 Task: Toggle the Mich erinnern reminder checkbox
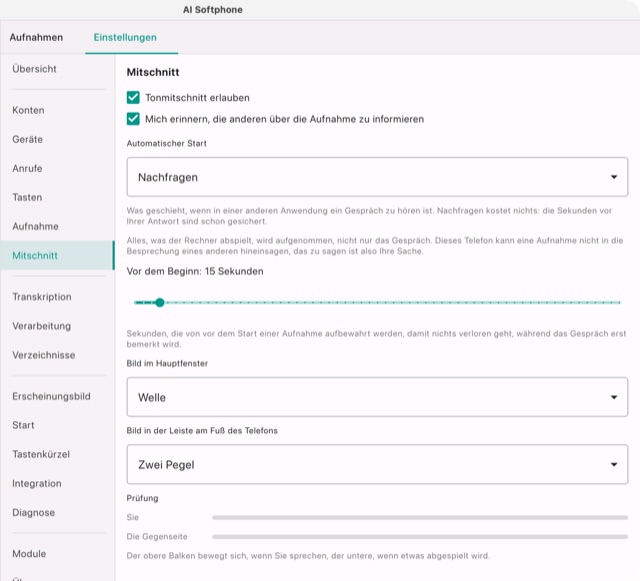coord(133,119)
